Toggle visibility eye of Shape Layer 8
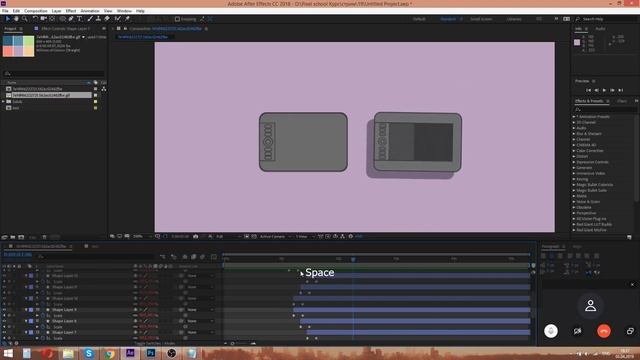The image size is (640, 360). coord(4,321)
